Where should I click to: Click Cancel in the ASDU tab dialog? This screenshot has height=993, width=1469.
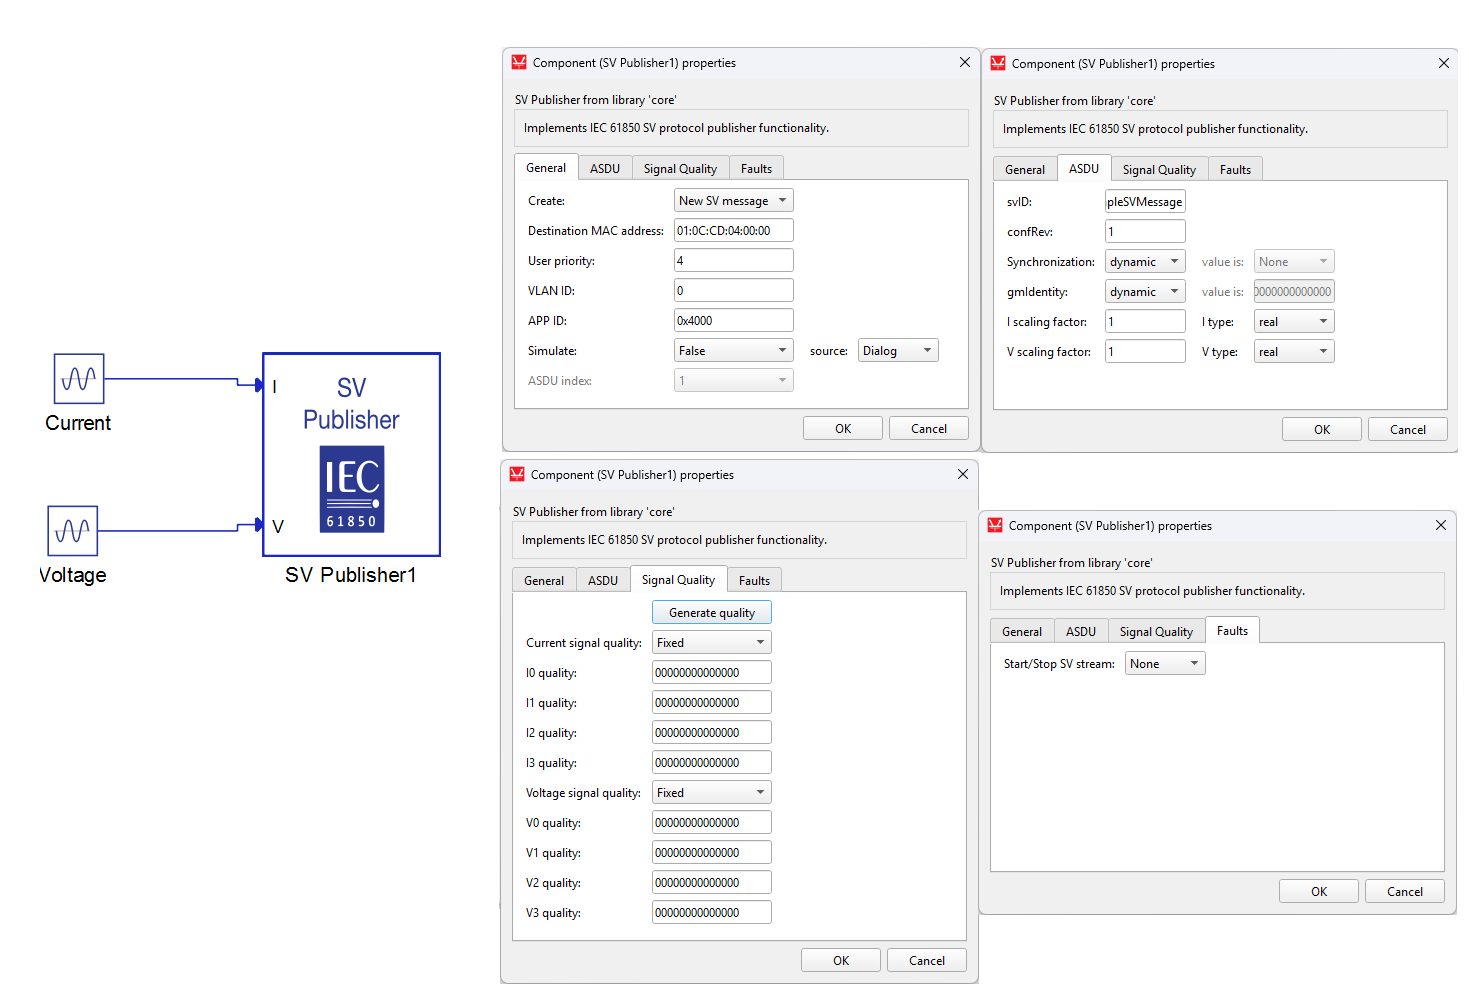point(1407,430)
